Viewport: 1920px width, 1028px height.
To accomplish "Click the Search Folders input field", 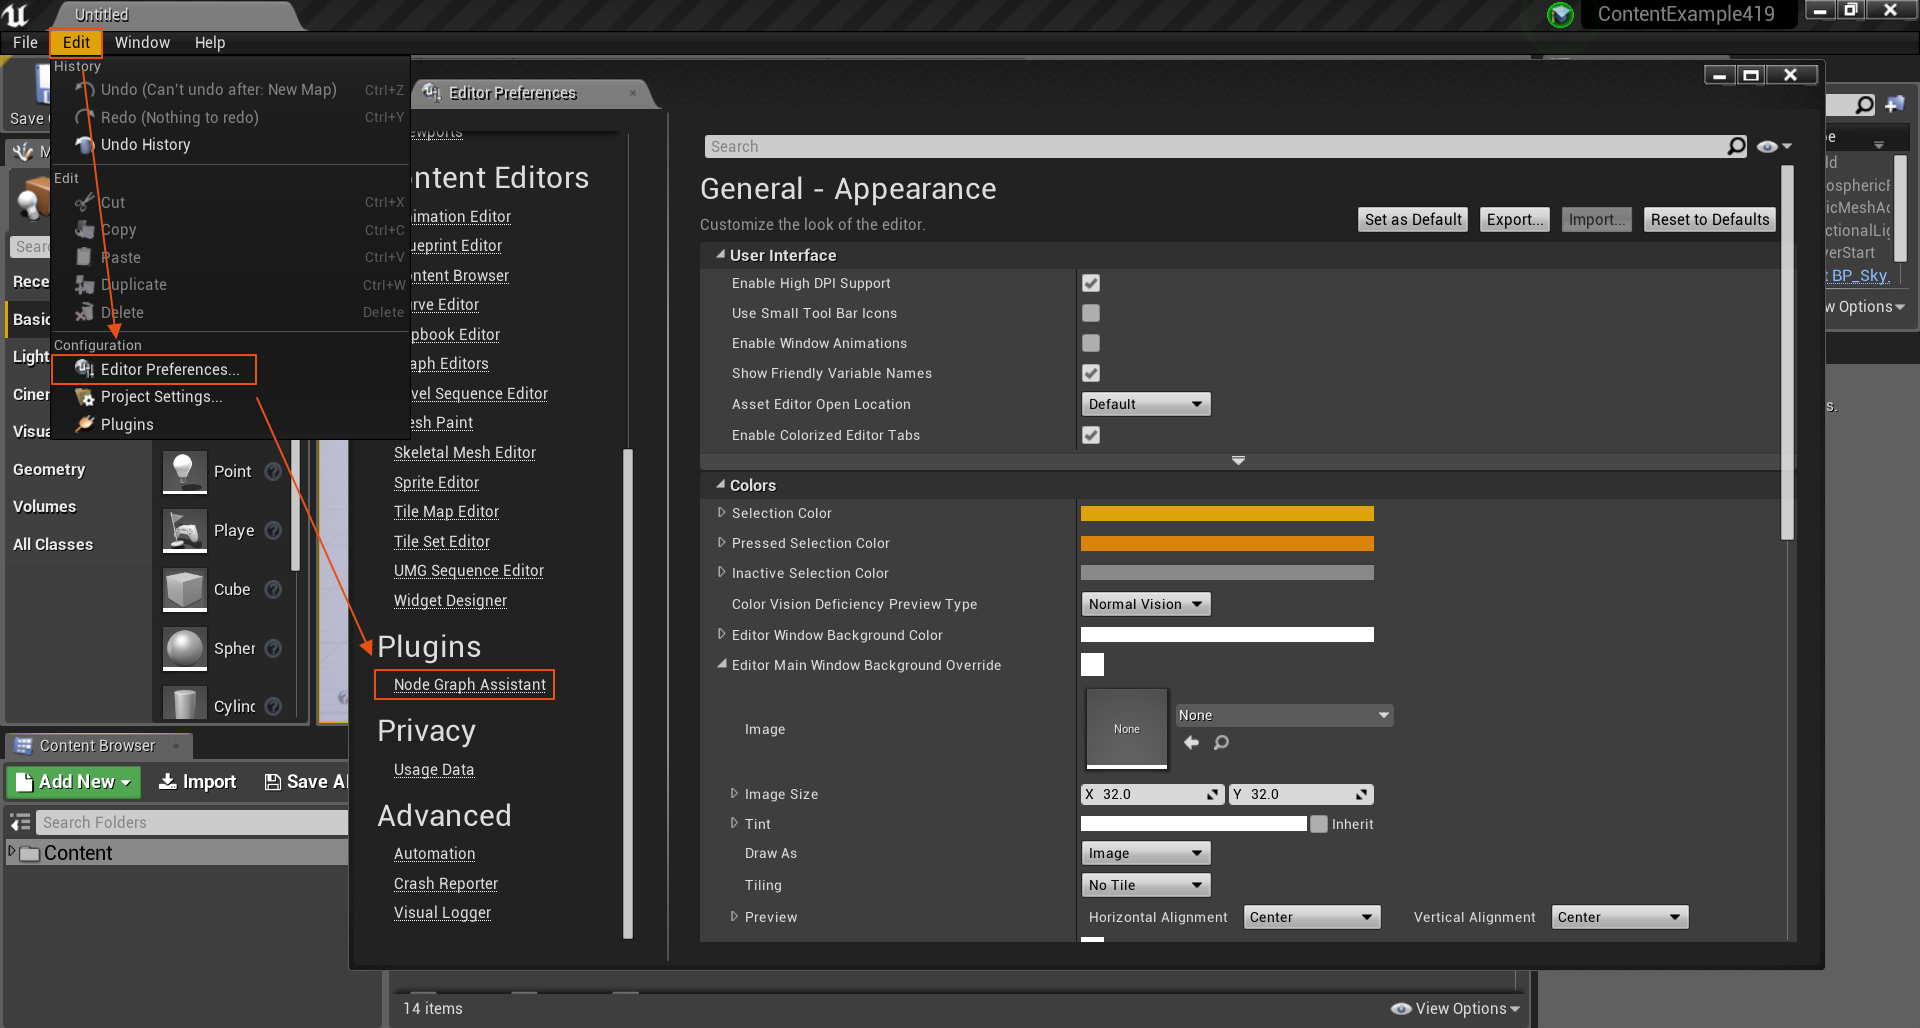I will [x=192, y=822].
